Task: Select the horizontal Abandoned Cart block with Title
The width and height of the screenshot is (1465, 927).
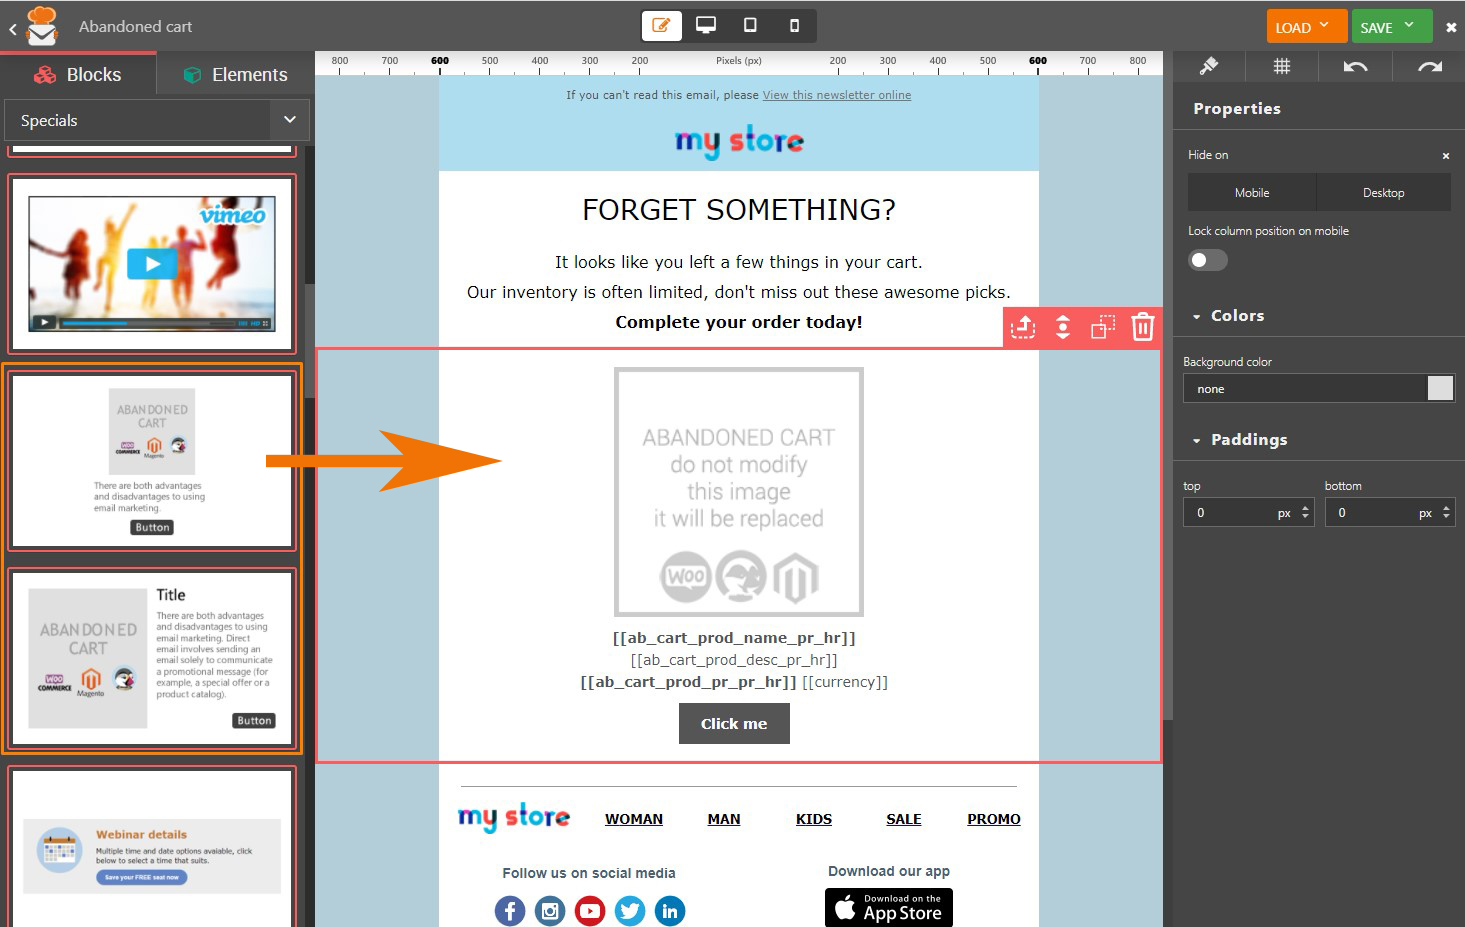Action: point(153,658)
